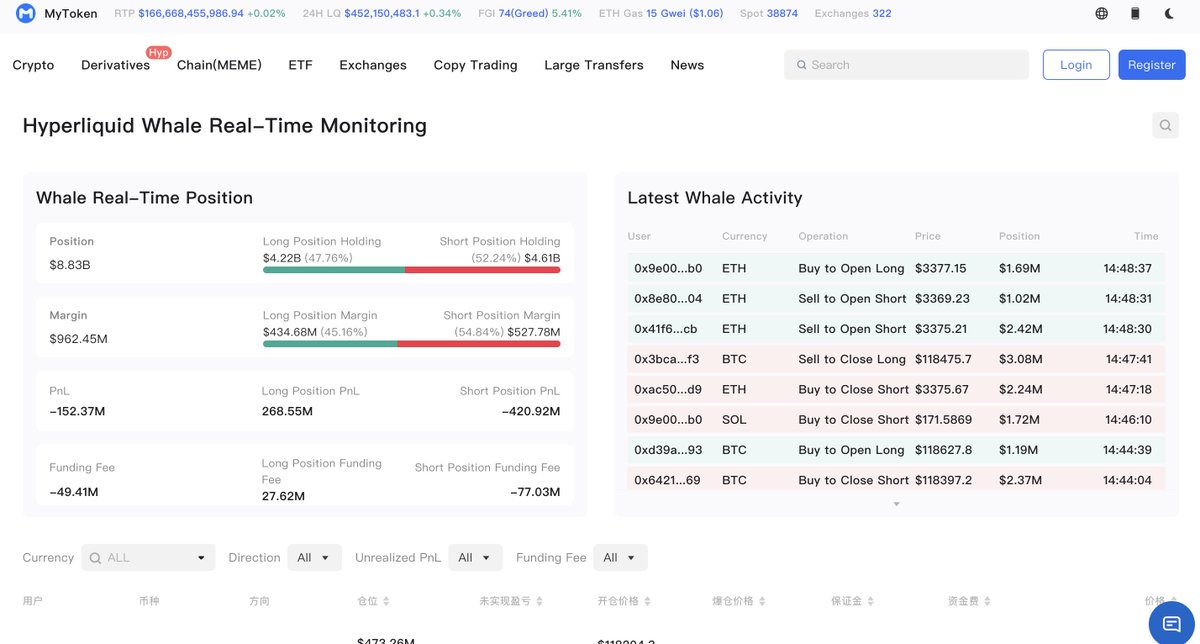Click the -49.41M funding fee value

[x=74, y=492]
